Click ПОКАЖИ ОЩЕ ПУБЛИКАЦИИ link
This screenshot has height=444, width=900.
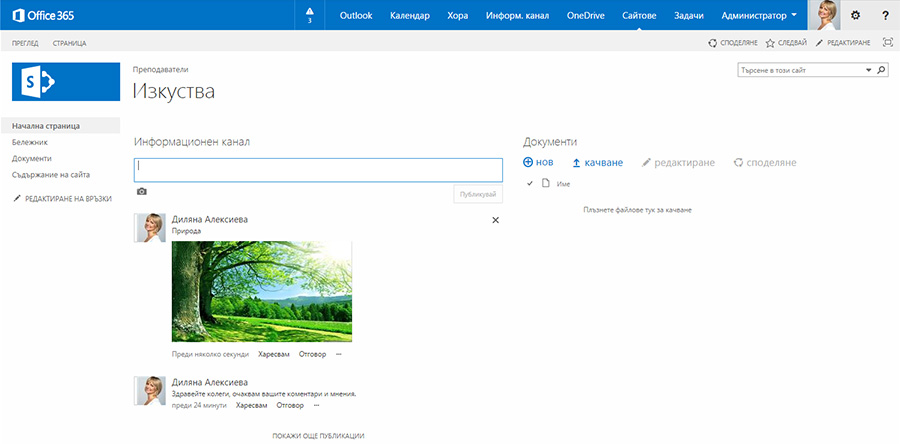[x=319, y=436]
